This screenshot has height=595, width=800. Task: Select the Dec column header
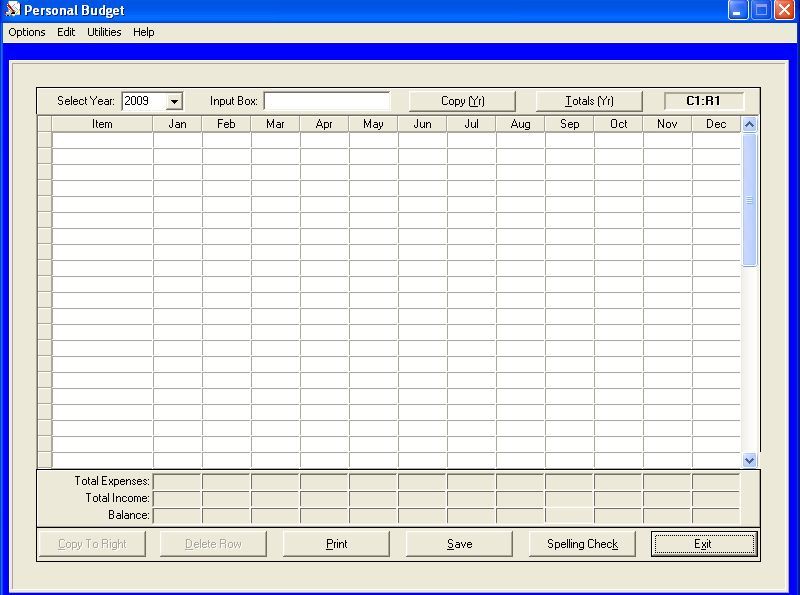pos(715,123)
